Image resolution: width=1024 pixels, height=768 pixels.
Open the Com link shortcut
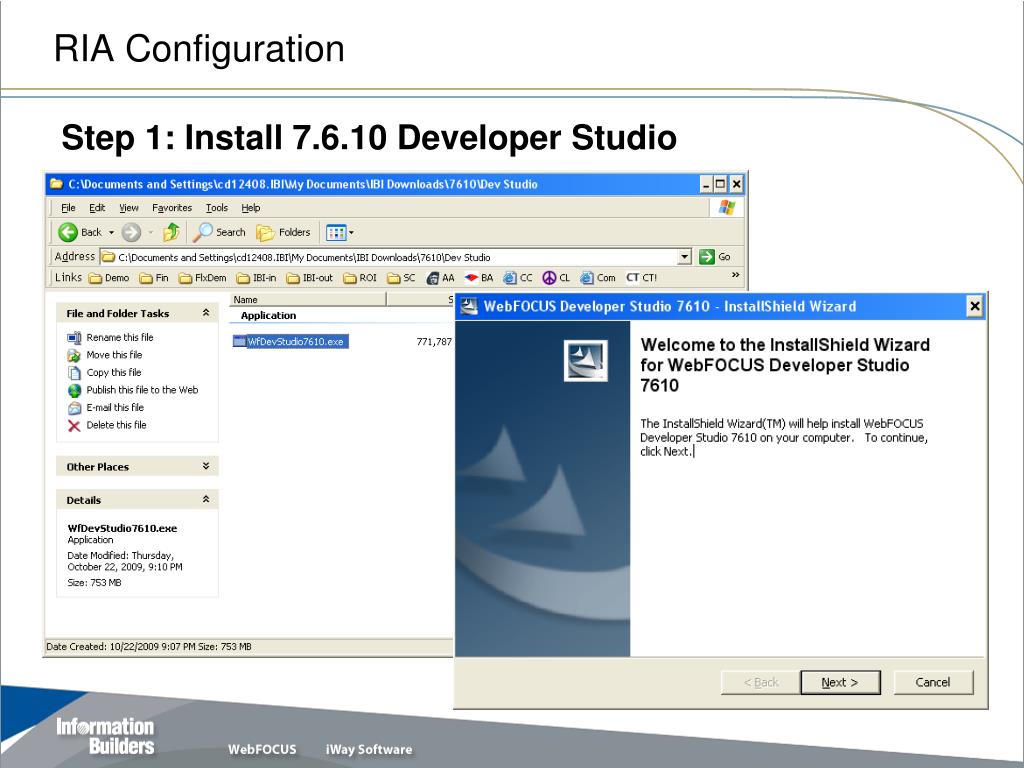tap(598, 278)
